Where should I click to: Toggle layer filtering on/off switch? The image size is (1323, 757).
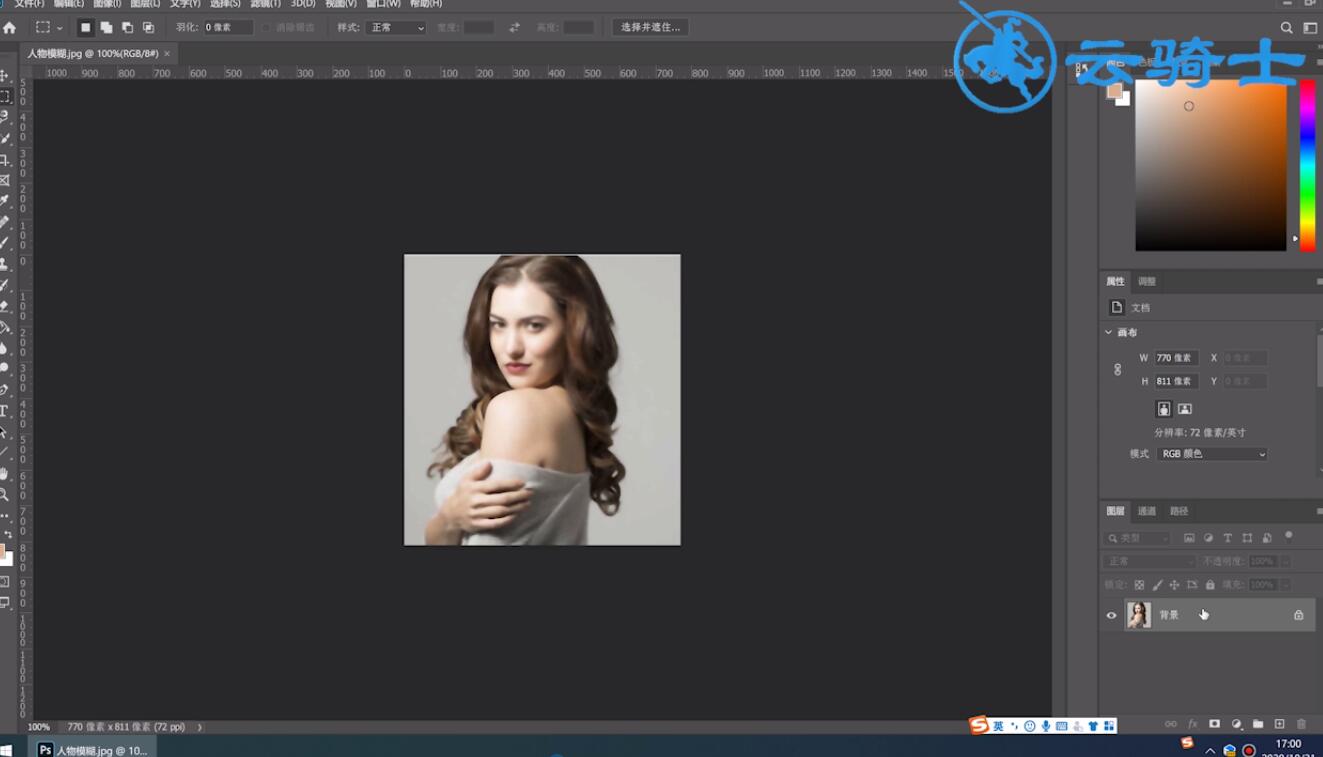tap(1289, 536)
